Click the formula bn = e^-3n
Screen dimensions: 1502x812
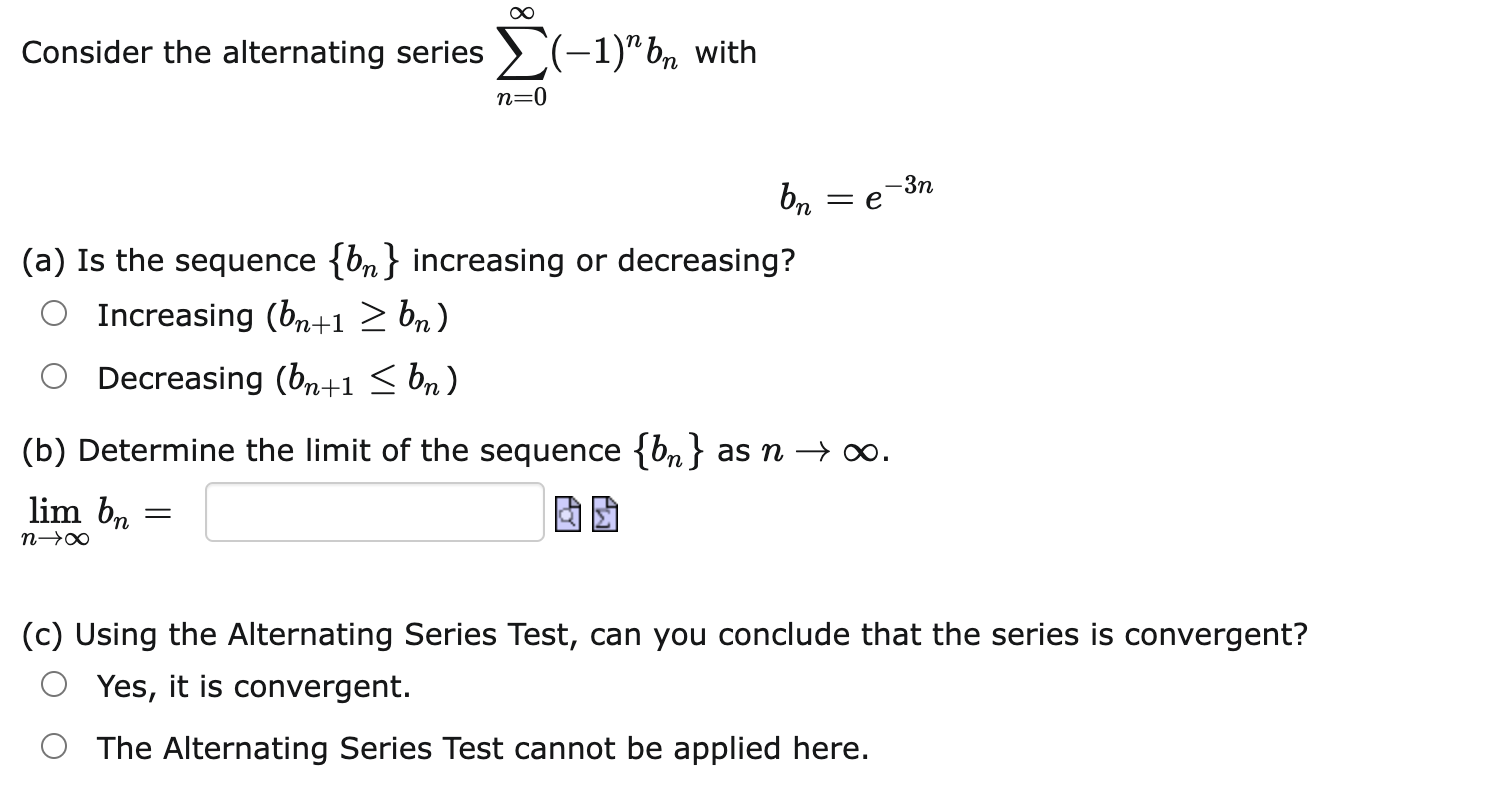855,192
